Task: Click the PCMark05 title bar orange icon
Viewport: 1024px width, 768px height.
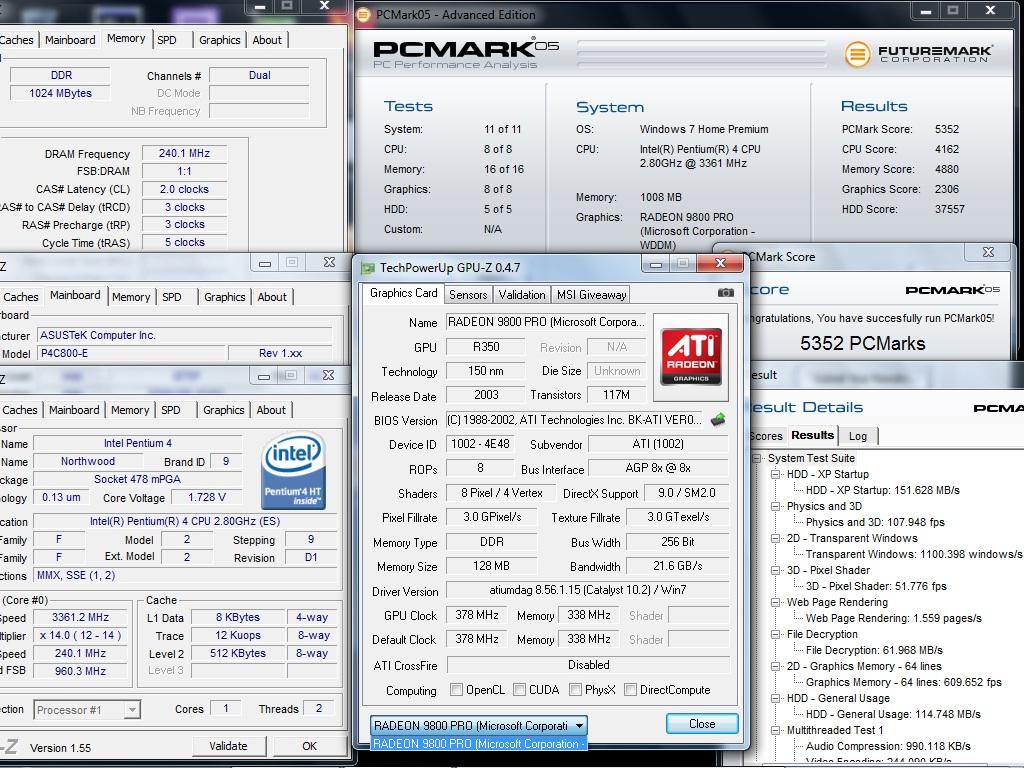Action: tap(364, 14)
